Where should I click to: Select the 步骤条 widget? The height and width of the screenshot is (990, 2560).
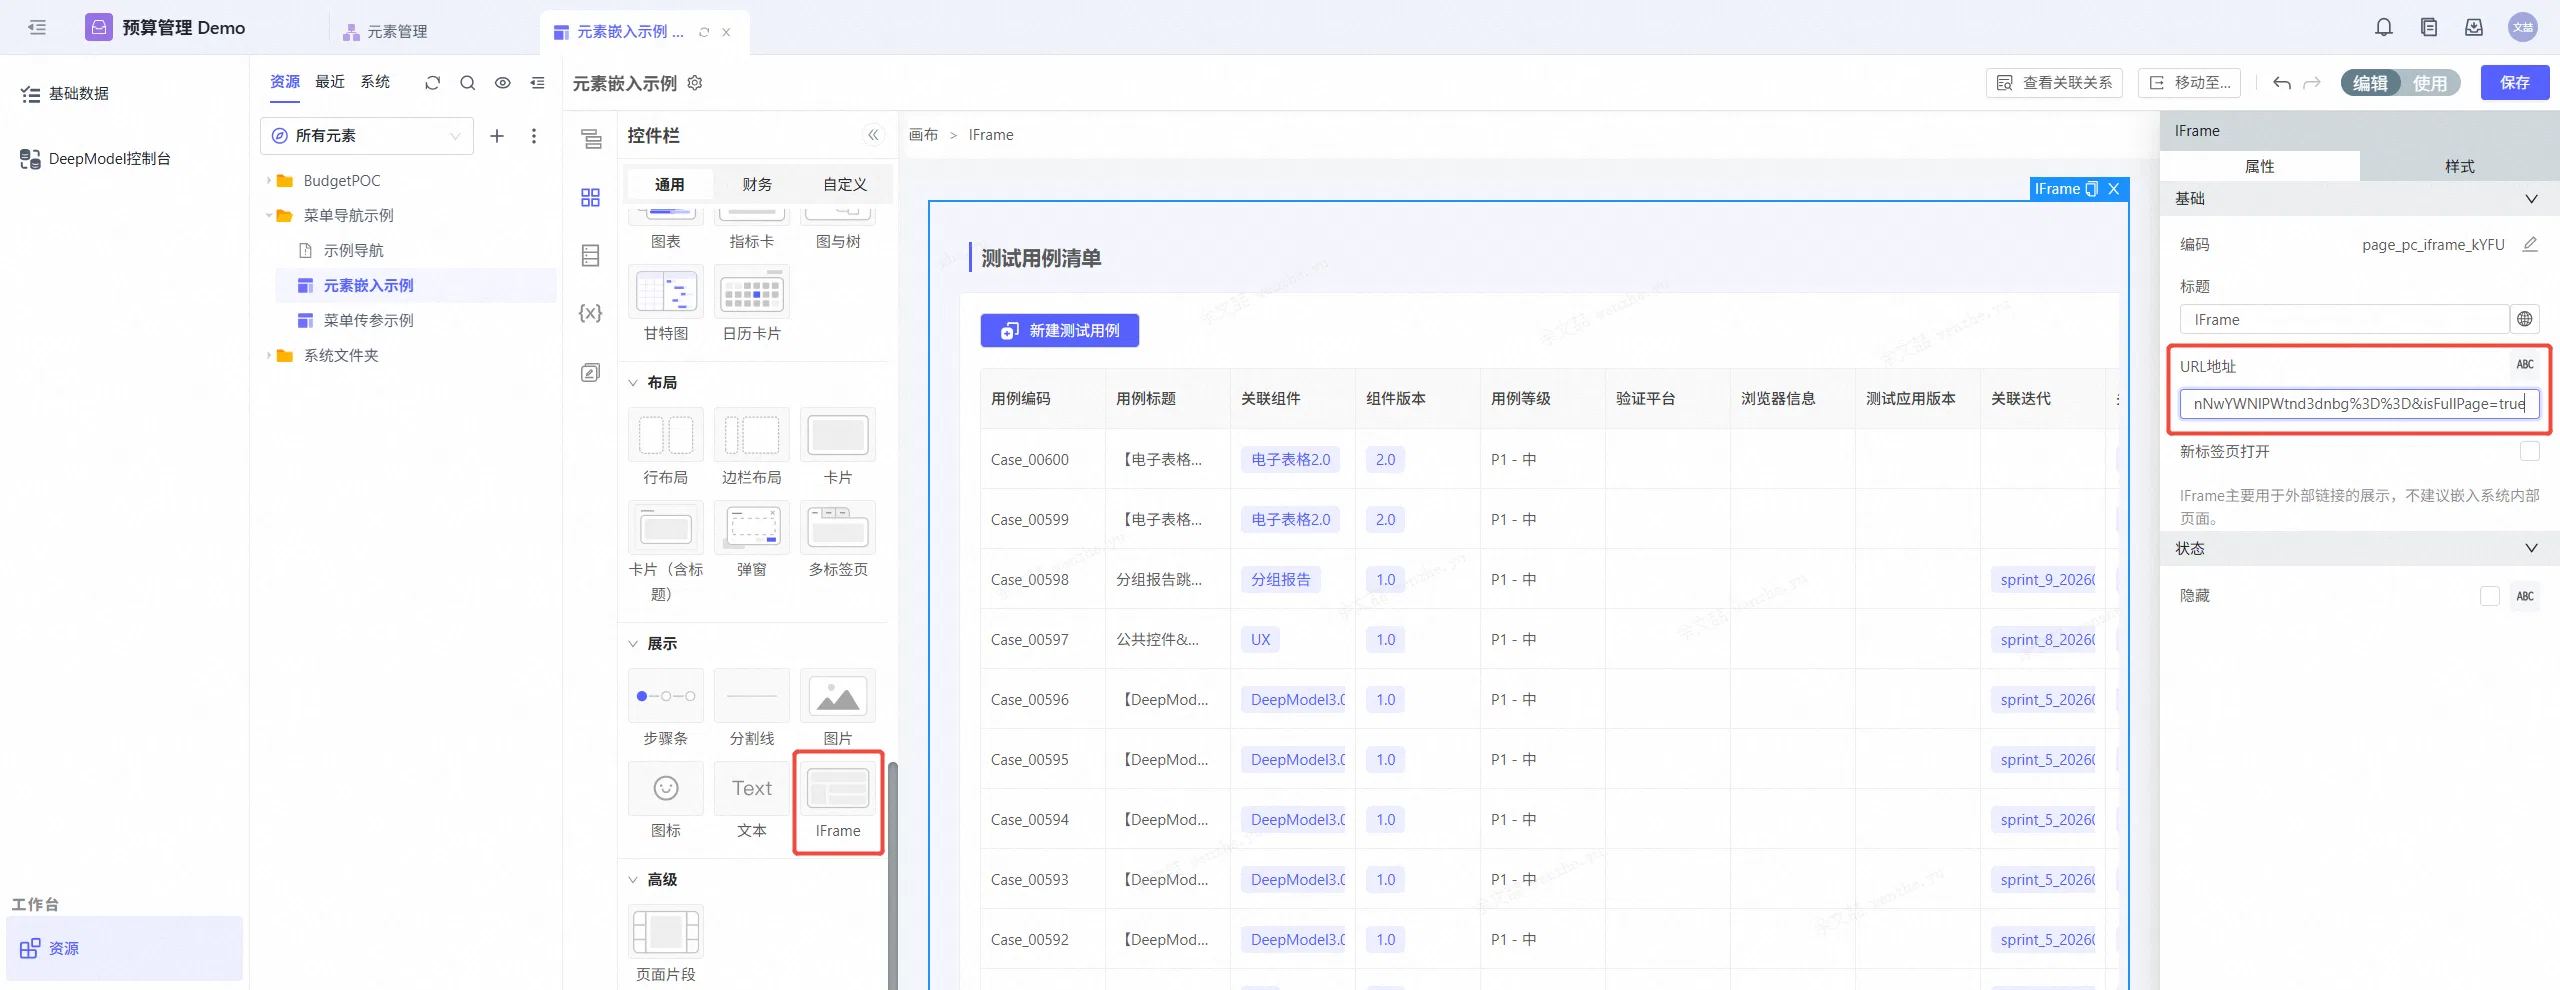click(666, 709)
